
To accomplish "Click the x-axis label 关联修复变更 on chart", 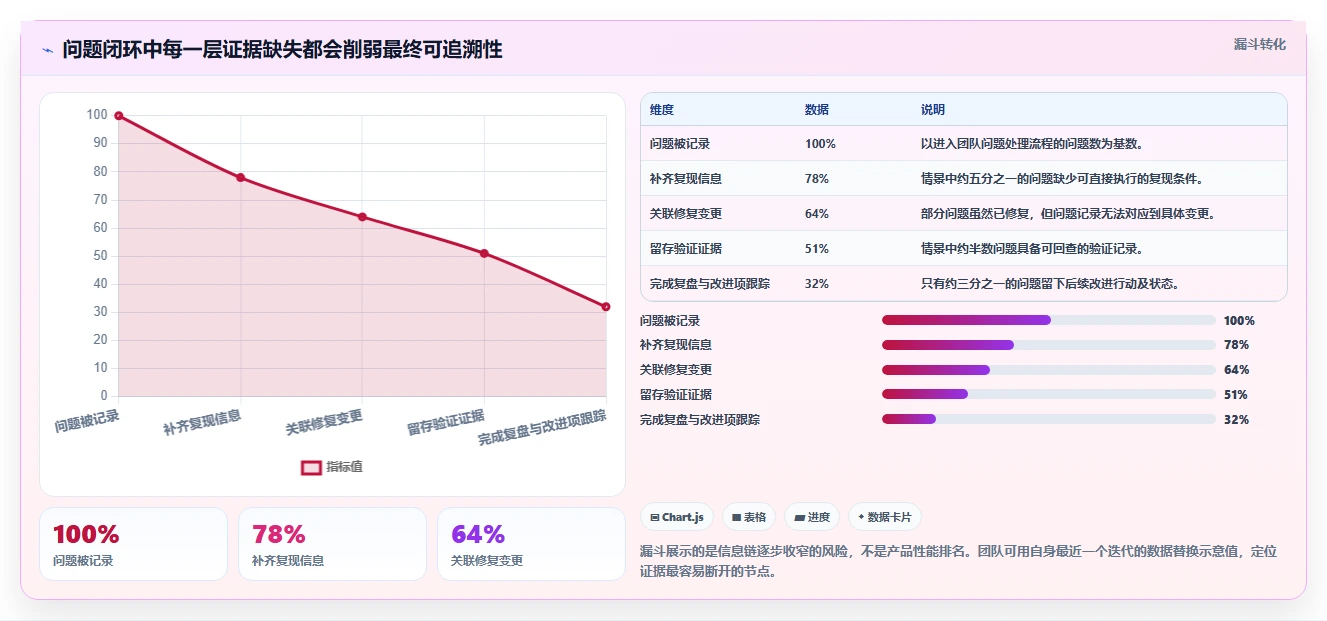I will [324, 423].
